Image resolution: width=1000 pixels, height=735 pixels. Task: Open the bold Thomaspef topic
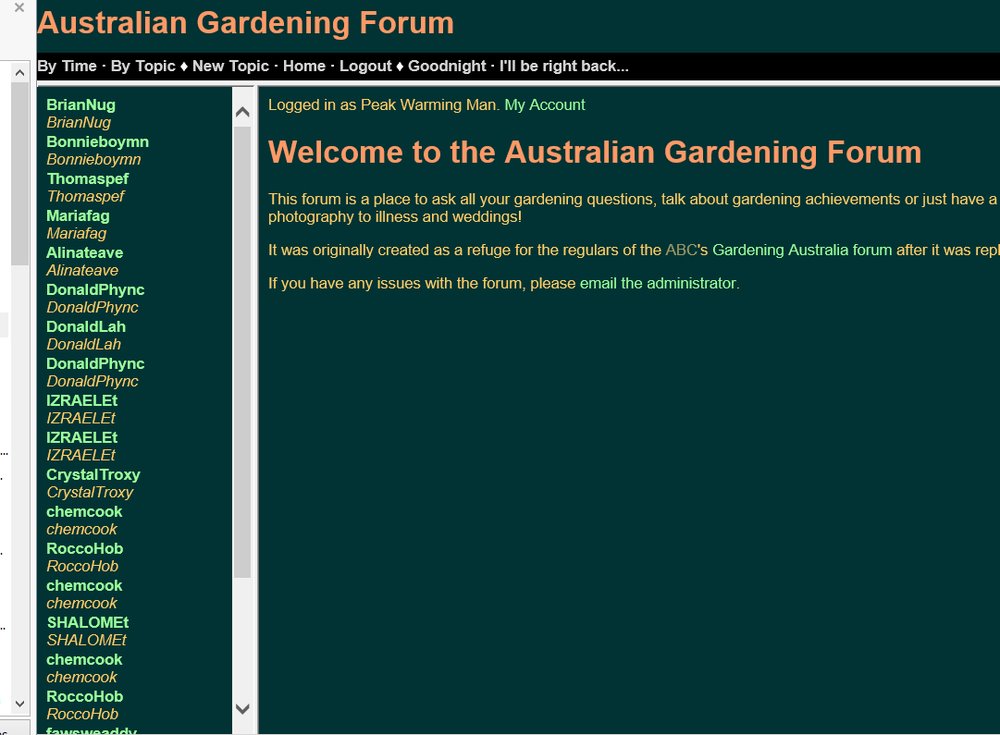(x=87, y=179)
